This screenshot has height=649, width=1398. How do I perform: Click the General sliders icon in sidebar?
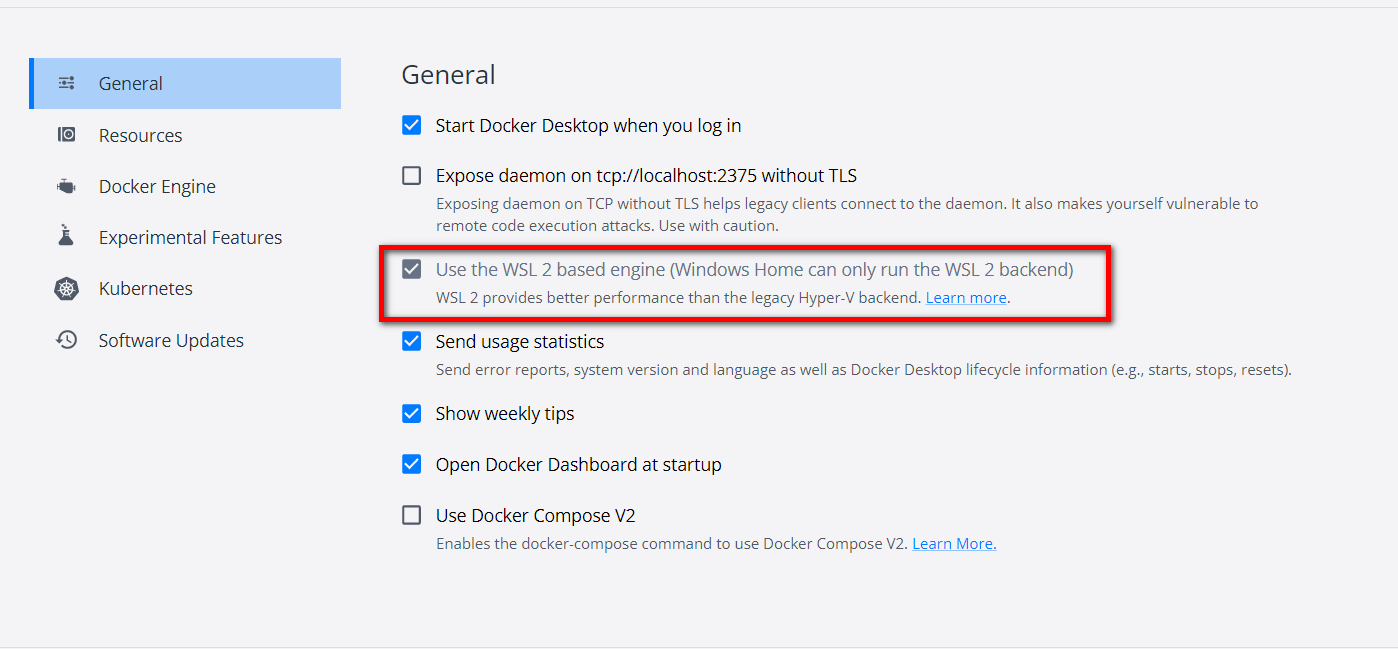coord(67,83)
